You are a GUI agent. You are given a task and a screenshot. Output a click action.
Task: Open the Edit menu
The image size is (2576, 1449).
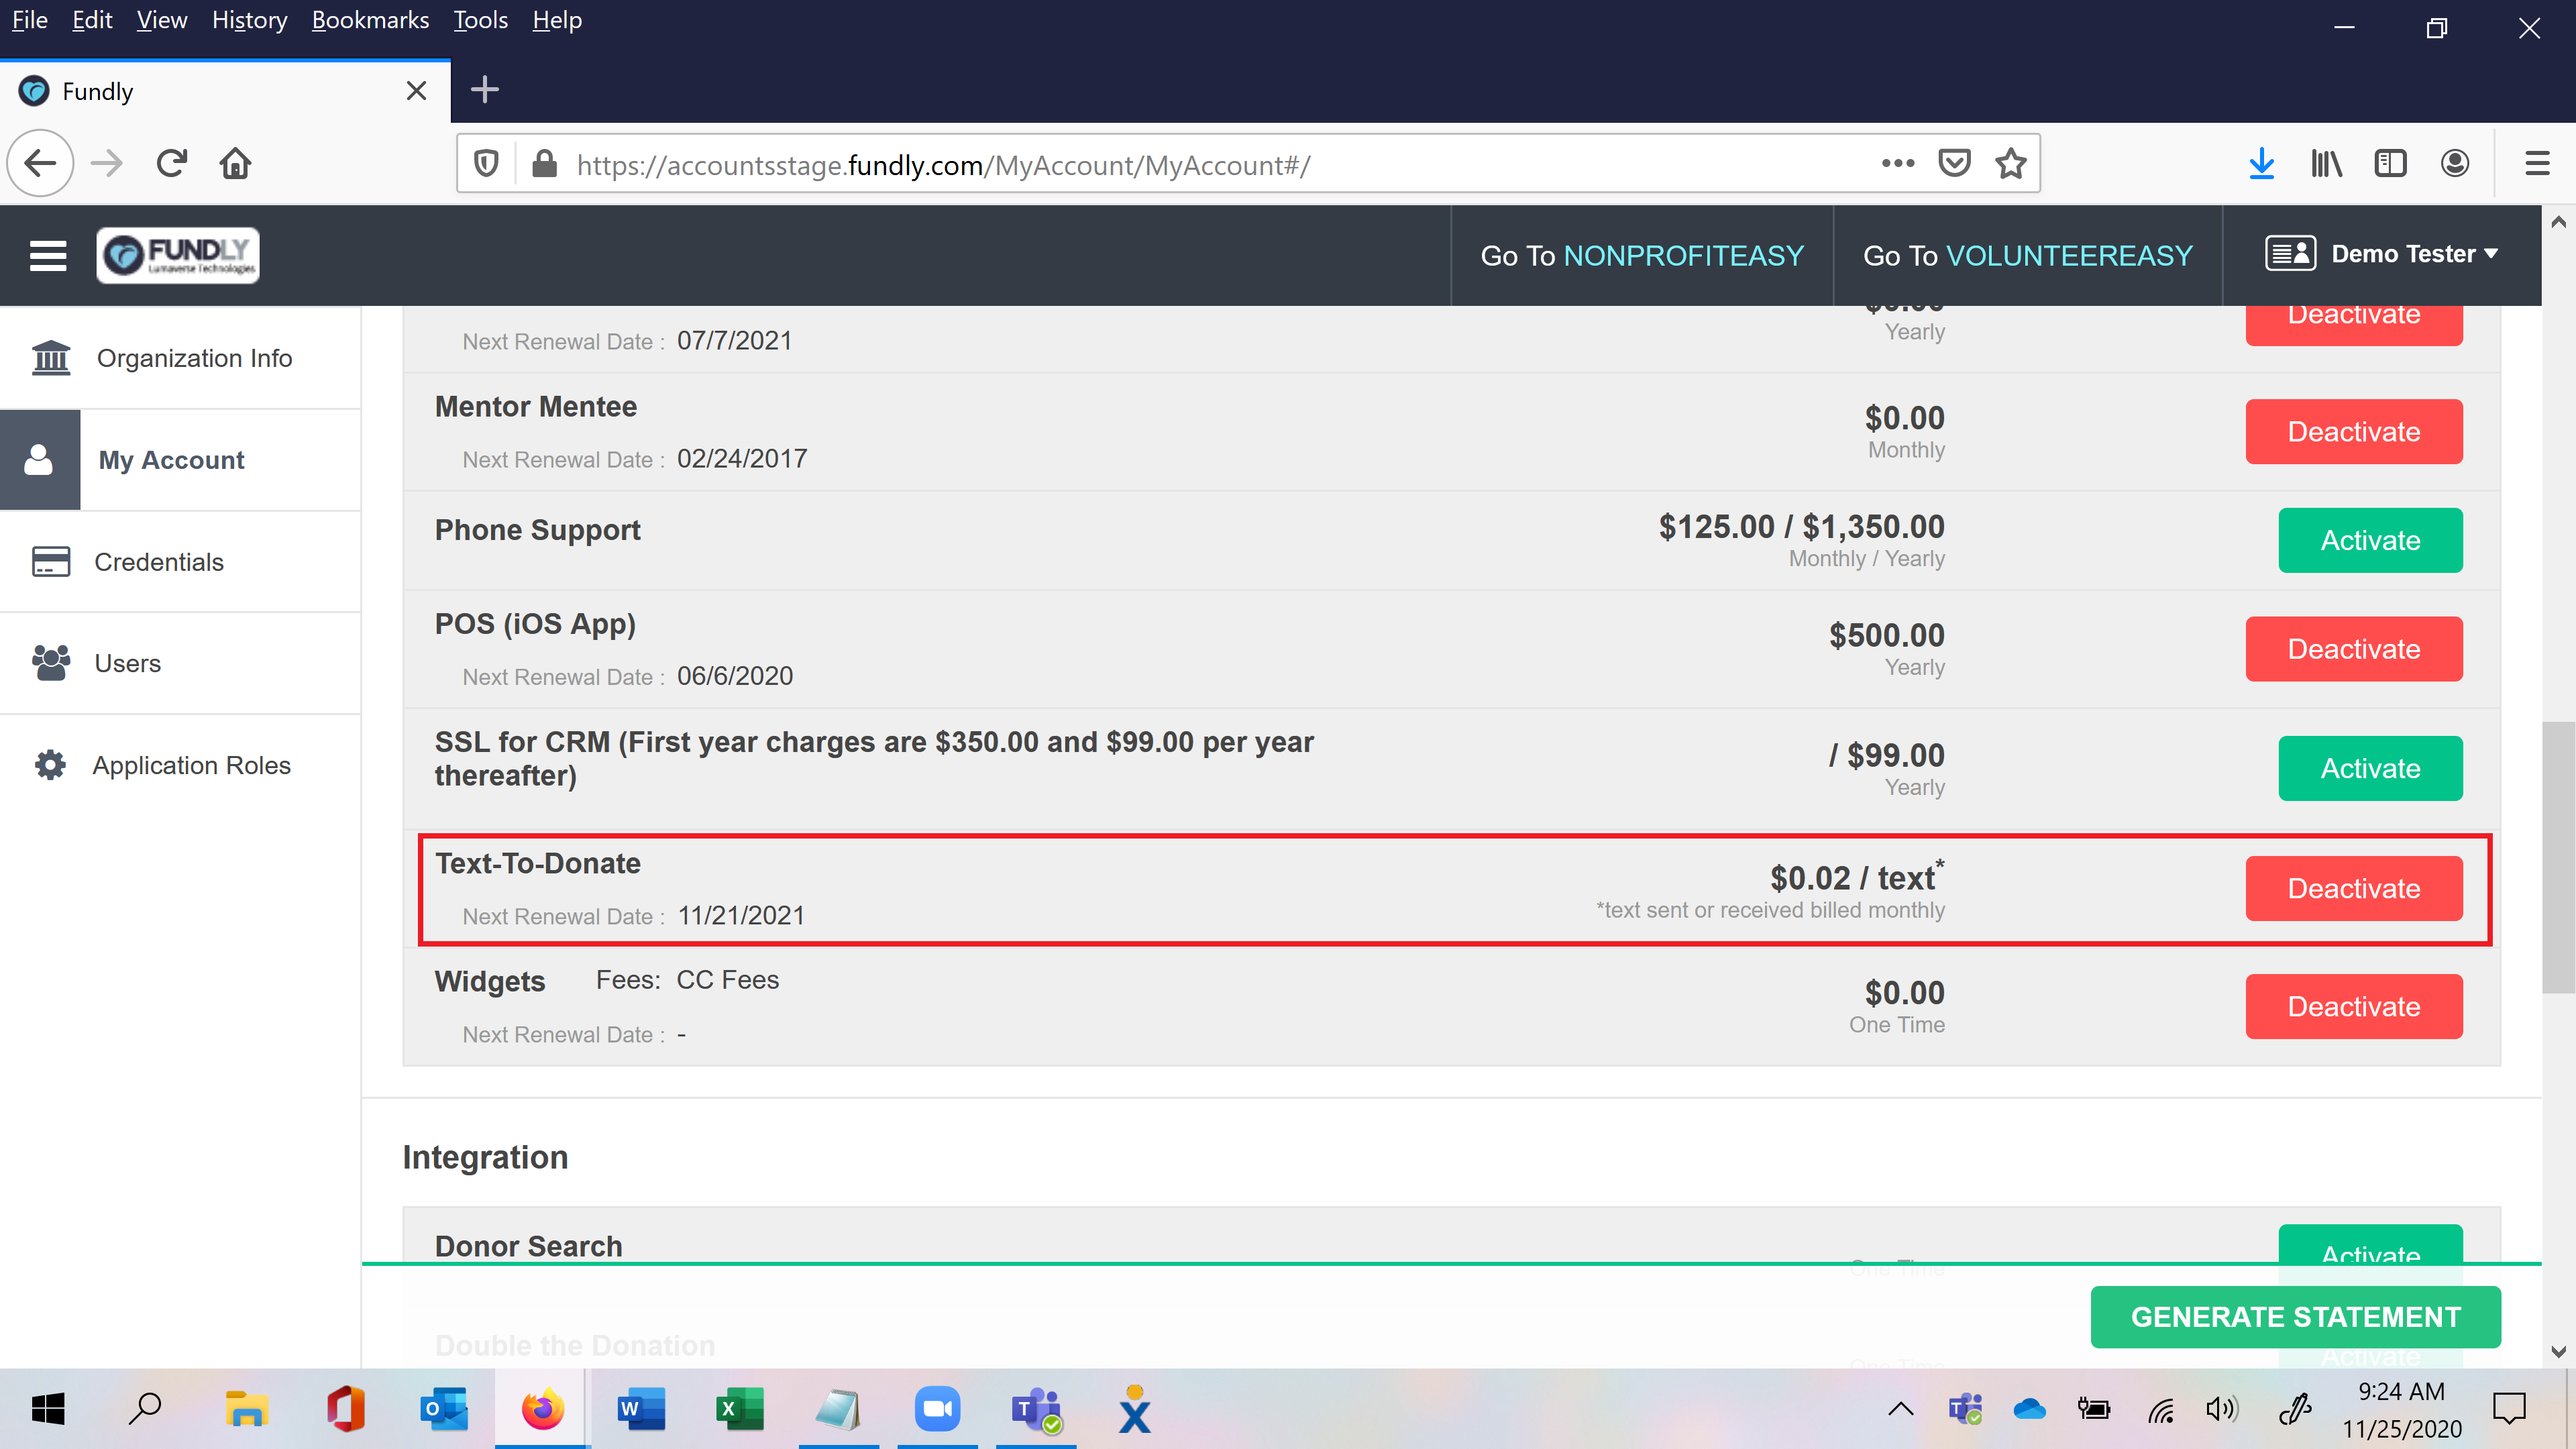(x=92, y=20)
